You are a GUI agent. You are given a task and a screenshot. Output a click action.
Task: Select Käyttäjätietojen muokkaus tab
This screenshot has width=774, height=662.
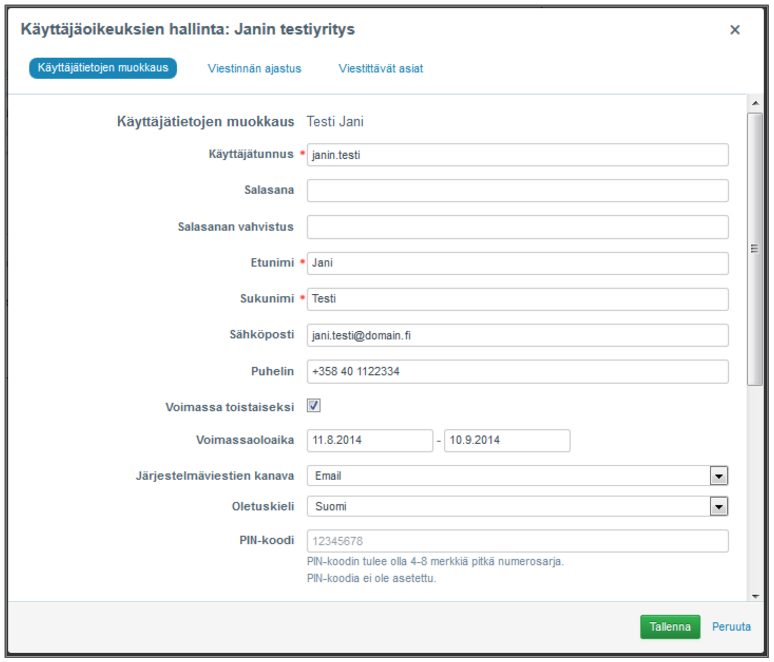tap(103, 69)
